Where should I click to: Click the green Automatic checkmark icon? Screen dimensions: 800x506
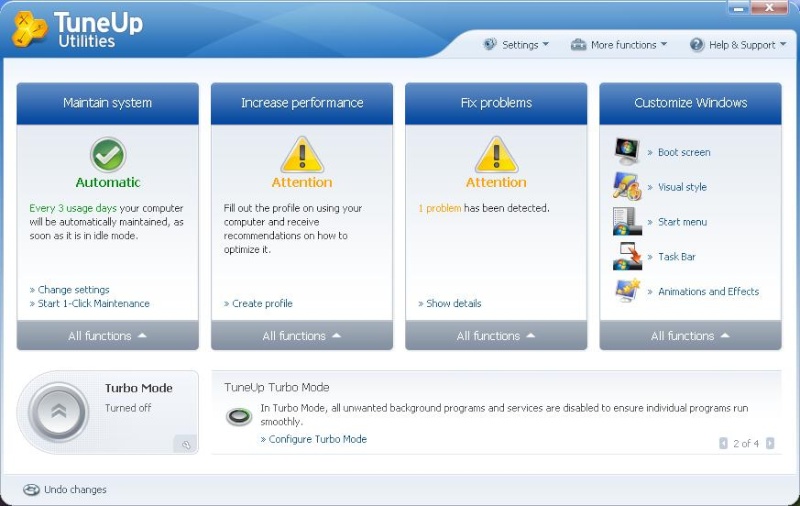(108, 155)
